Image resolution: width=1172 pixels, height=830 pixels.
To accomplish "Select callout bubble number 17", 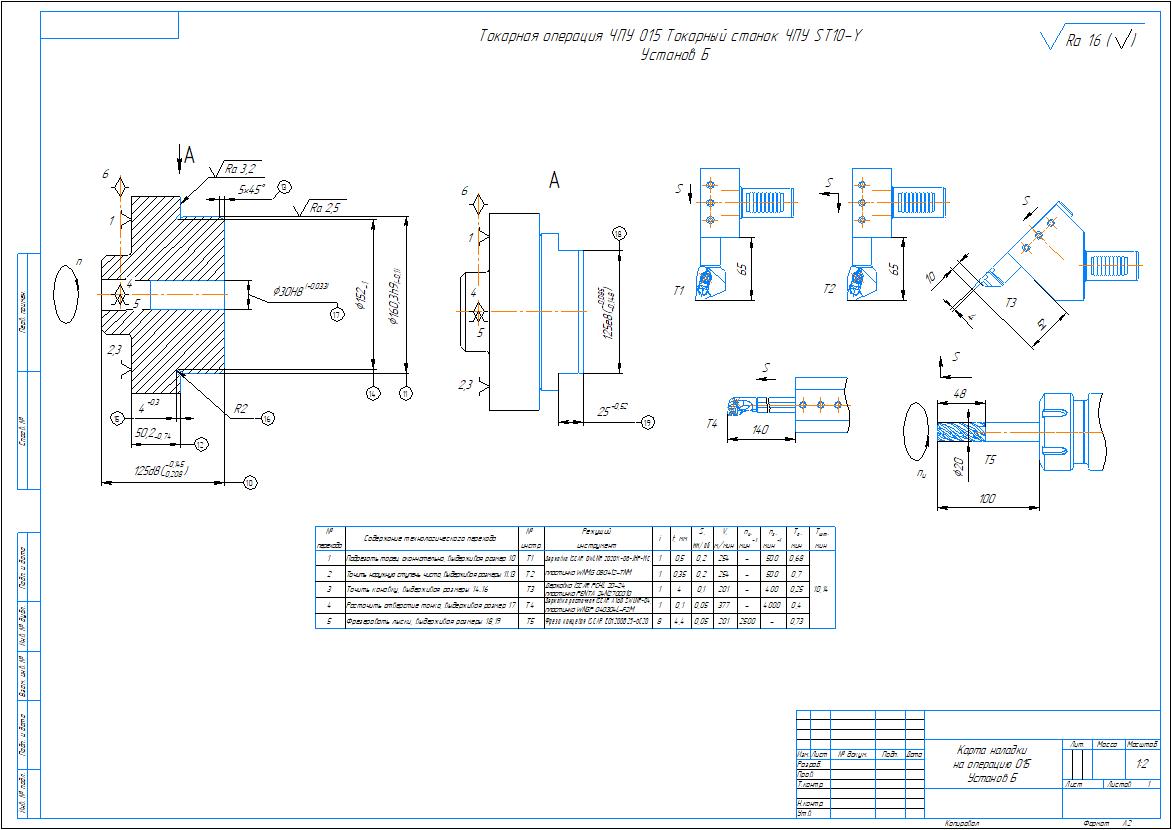I will (x=336, y=315).
